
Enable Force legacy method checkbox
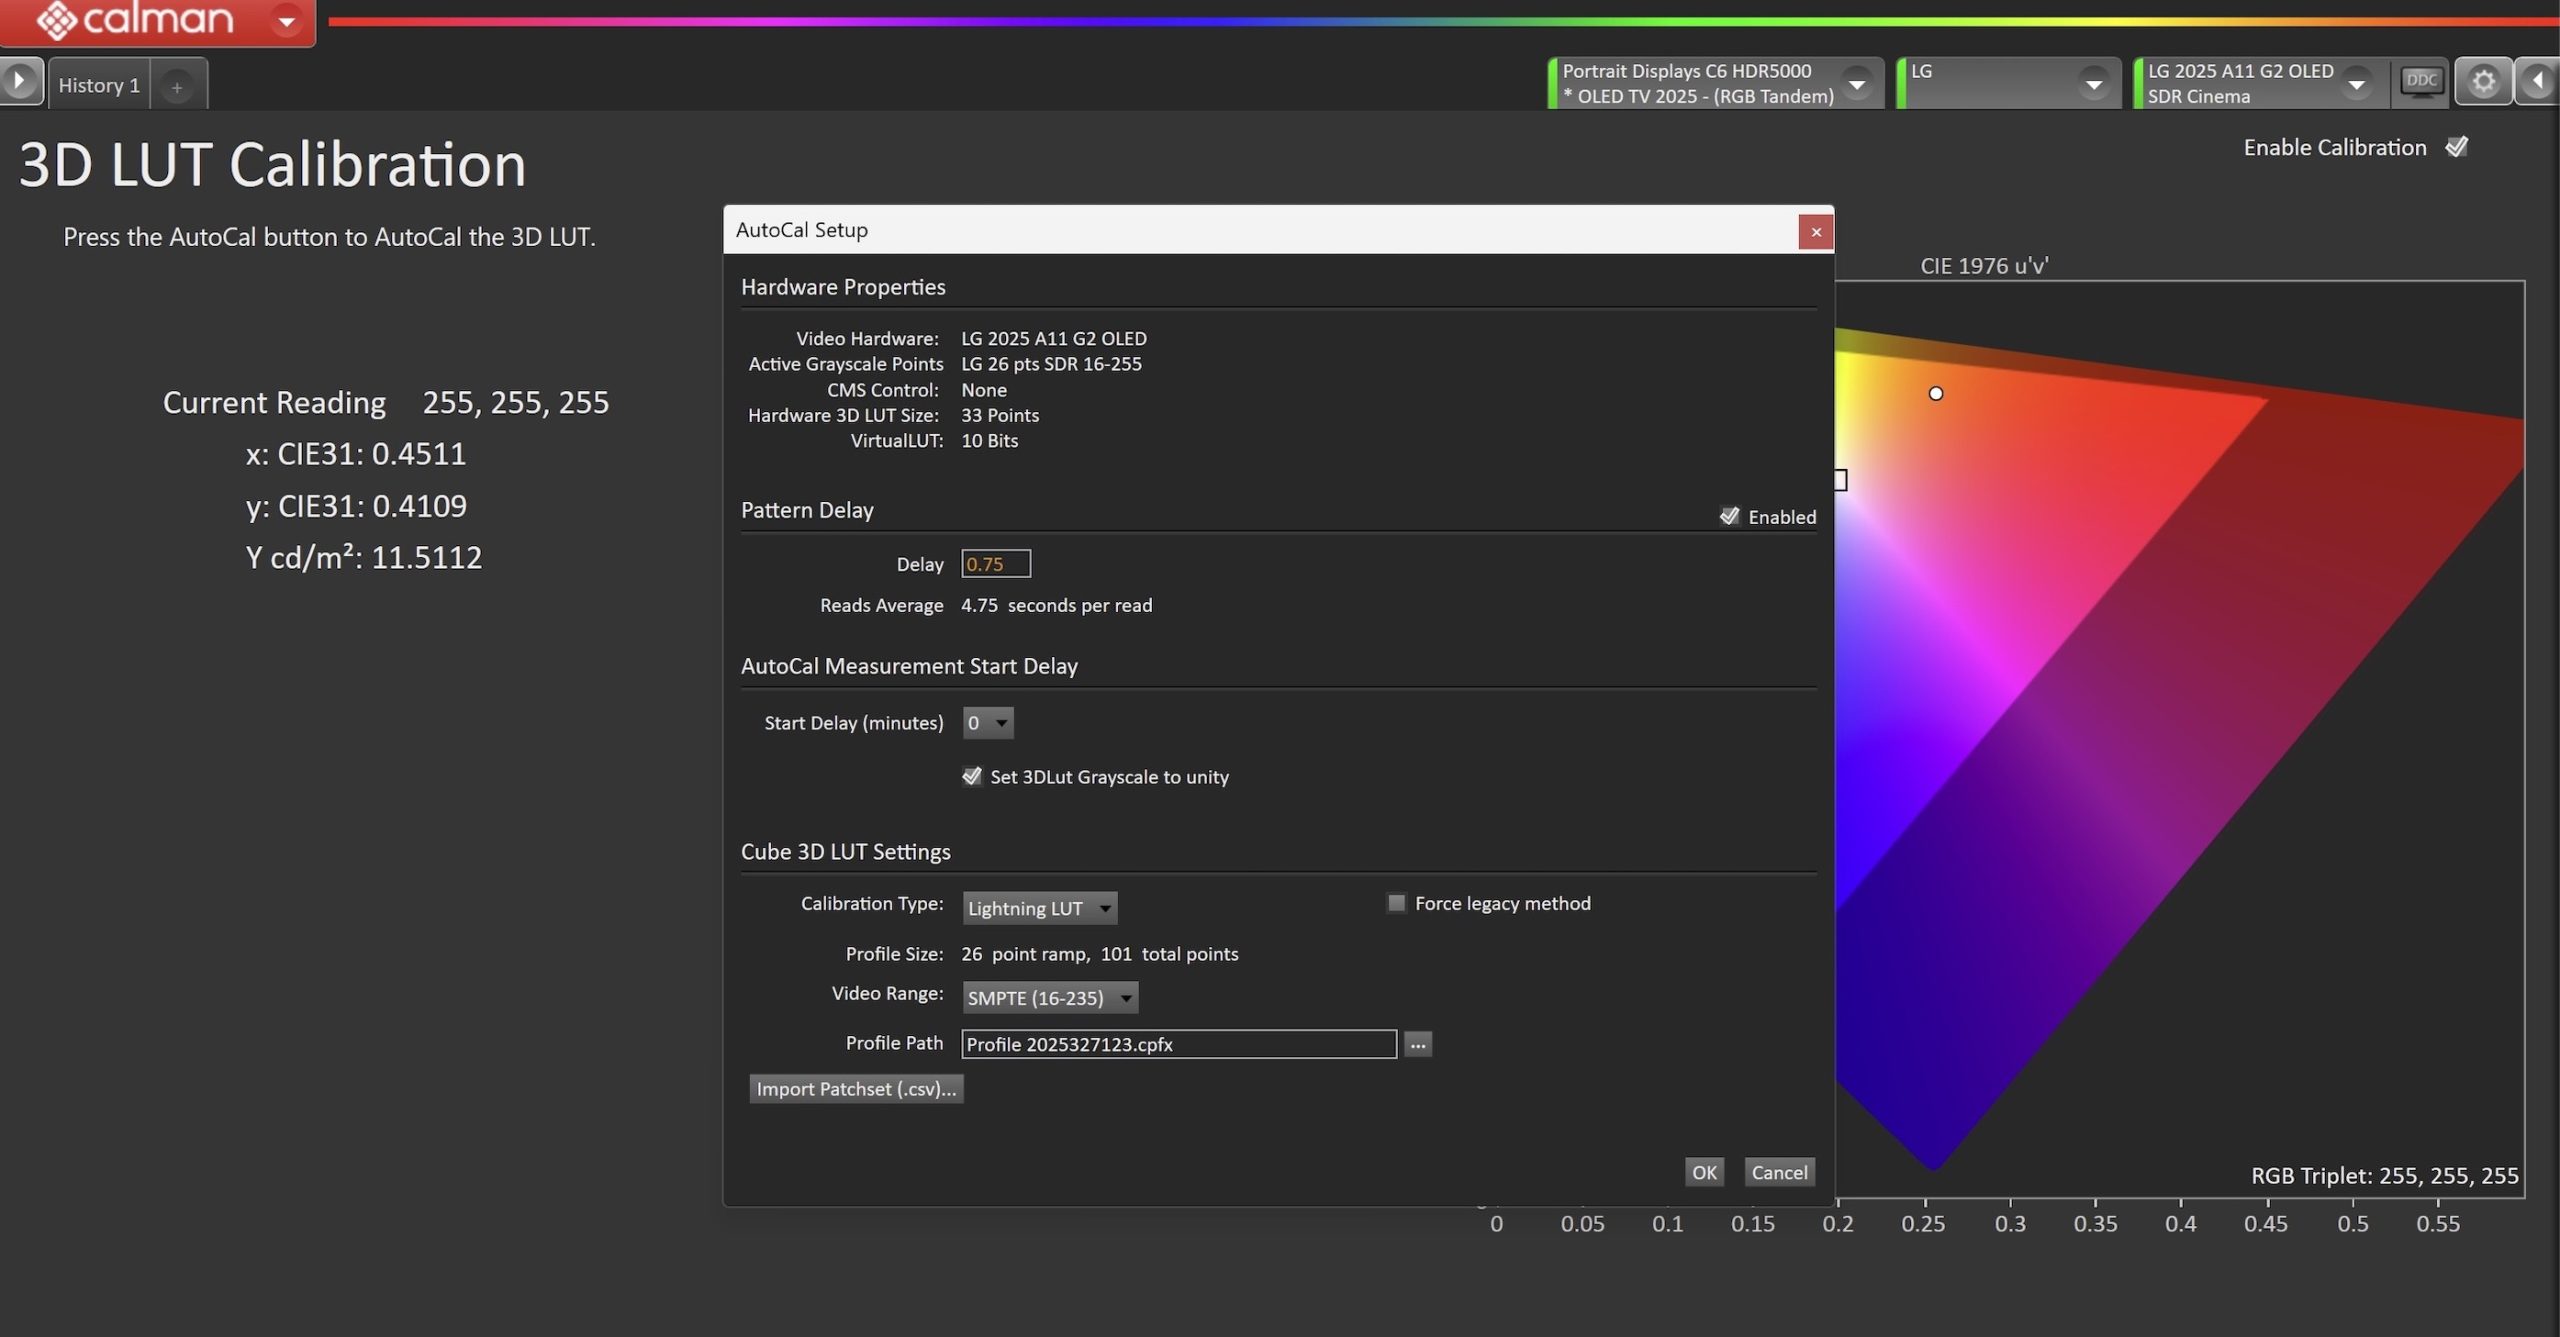click(1396, 903)
